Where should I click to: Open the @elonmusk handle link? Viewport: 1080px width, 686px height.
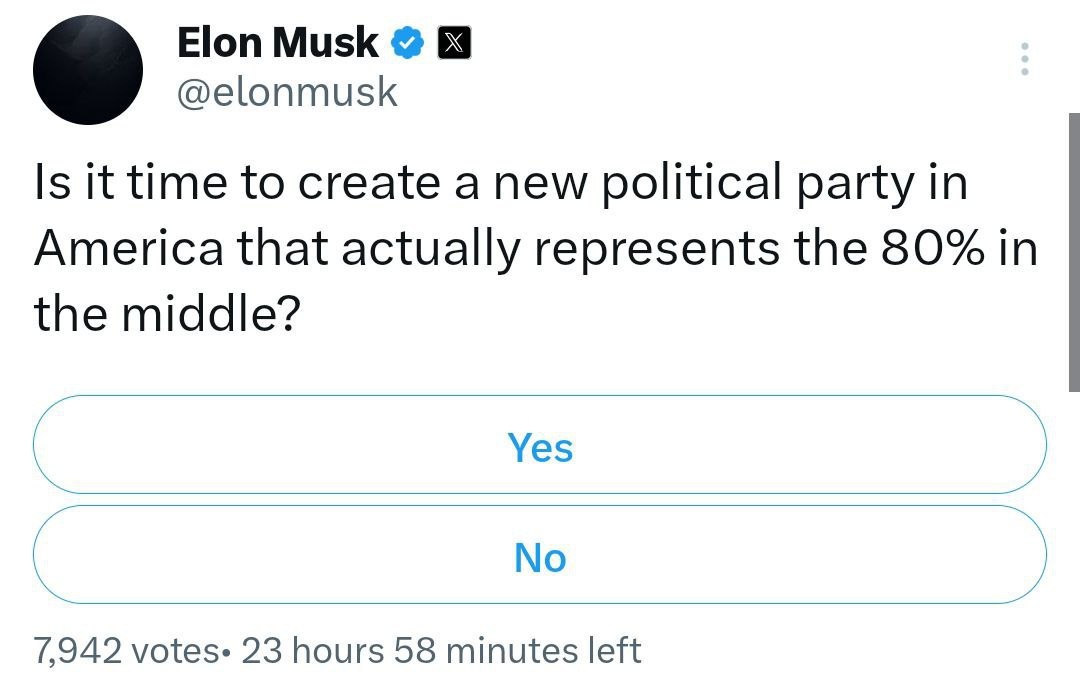pos(288,92)
